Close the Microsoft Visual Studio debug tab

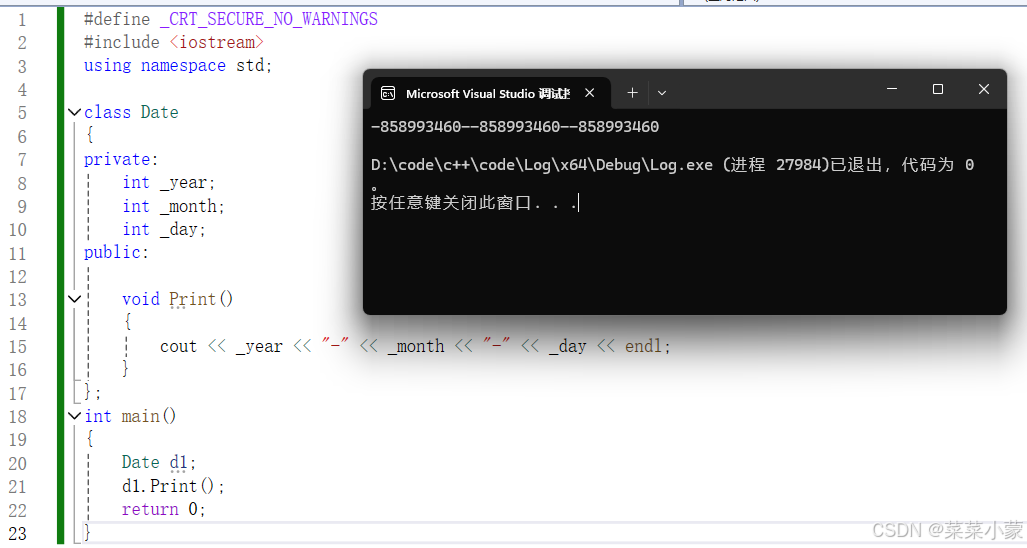coord(589,93)
